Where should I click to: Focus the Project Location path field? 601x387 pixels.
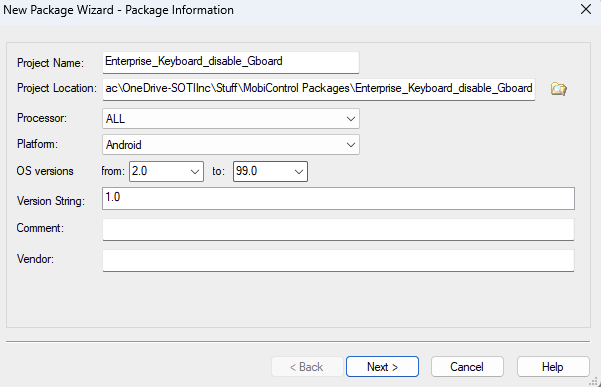(x=319, y=89)
